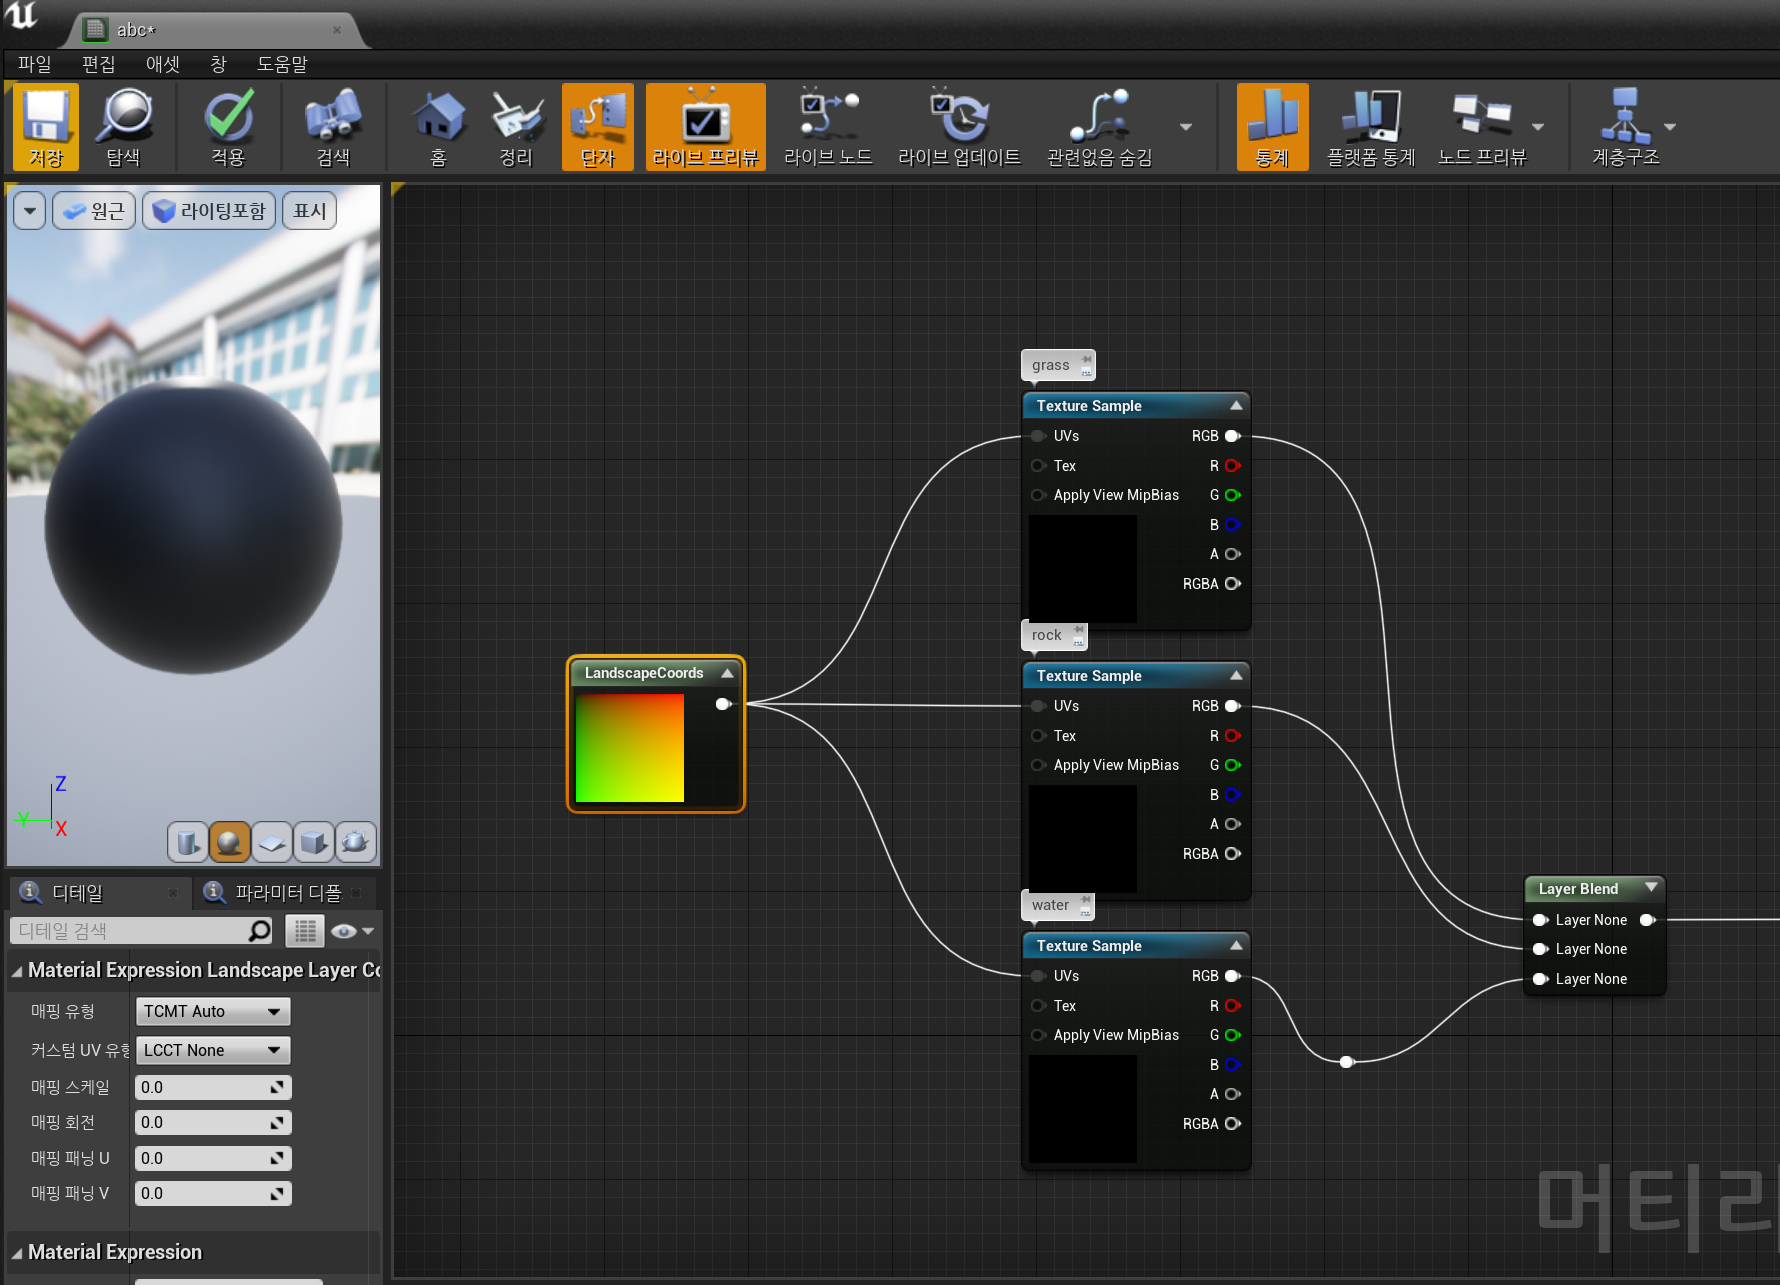The height and width of the screenshot is (1285, 1780).
Task: Click the 정리 (Clean Up) broom icon
Action: (x=516, y=126)
